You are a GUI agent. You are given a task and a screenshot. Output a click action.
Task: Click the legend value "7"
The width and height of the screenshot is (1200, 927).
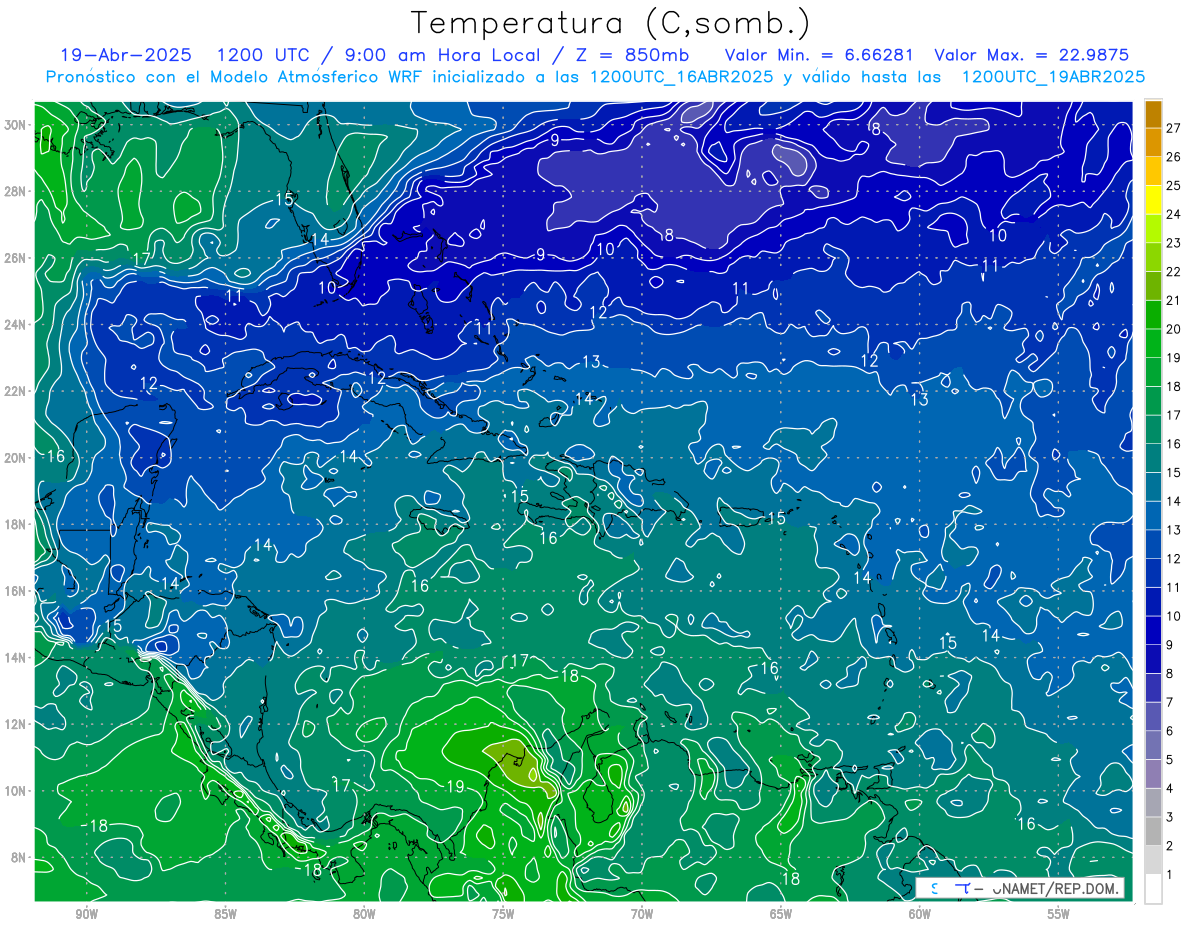(x=1169, y=702)
